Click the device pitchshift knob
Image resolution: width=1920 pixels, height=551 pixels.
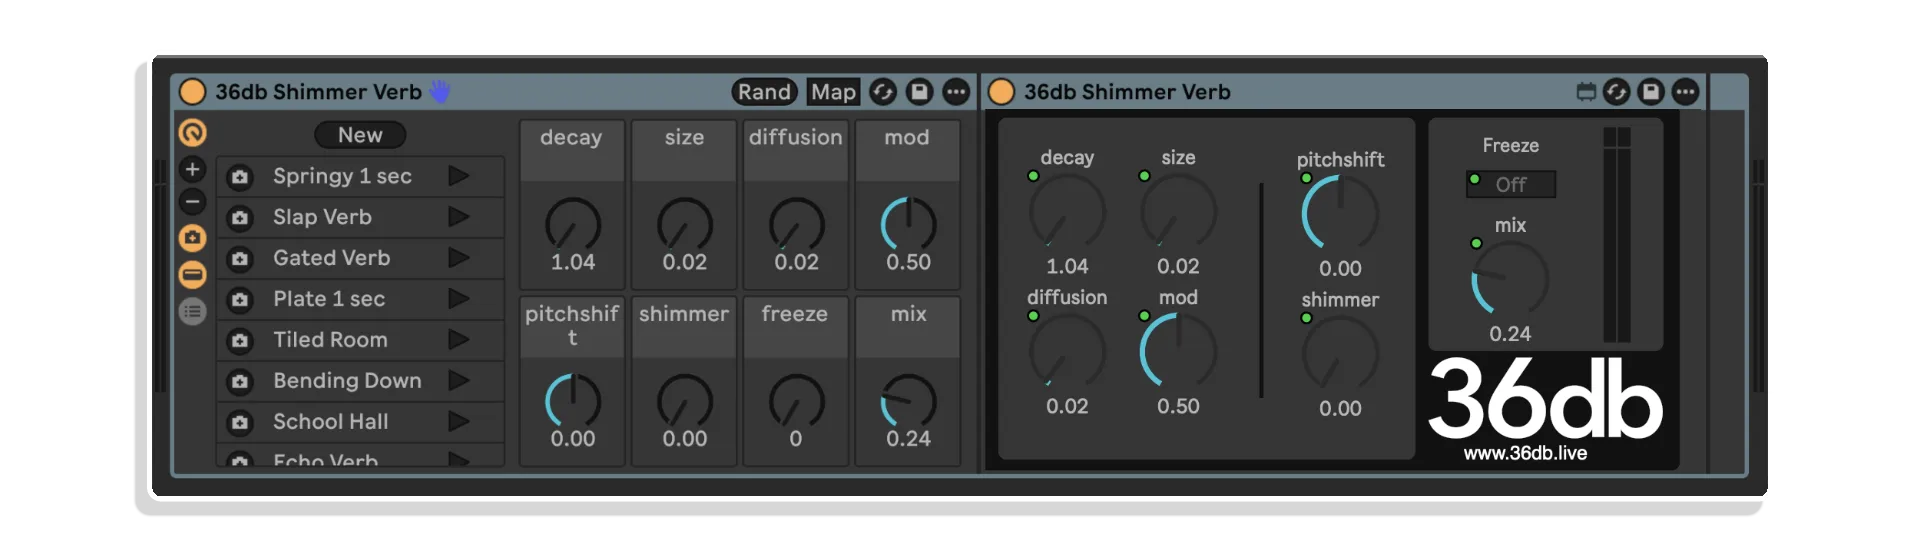click(1340, 213)
